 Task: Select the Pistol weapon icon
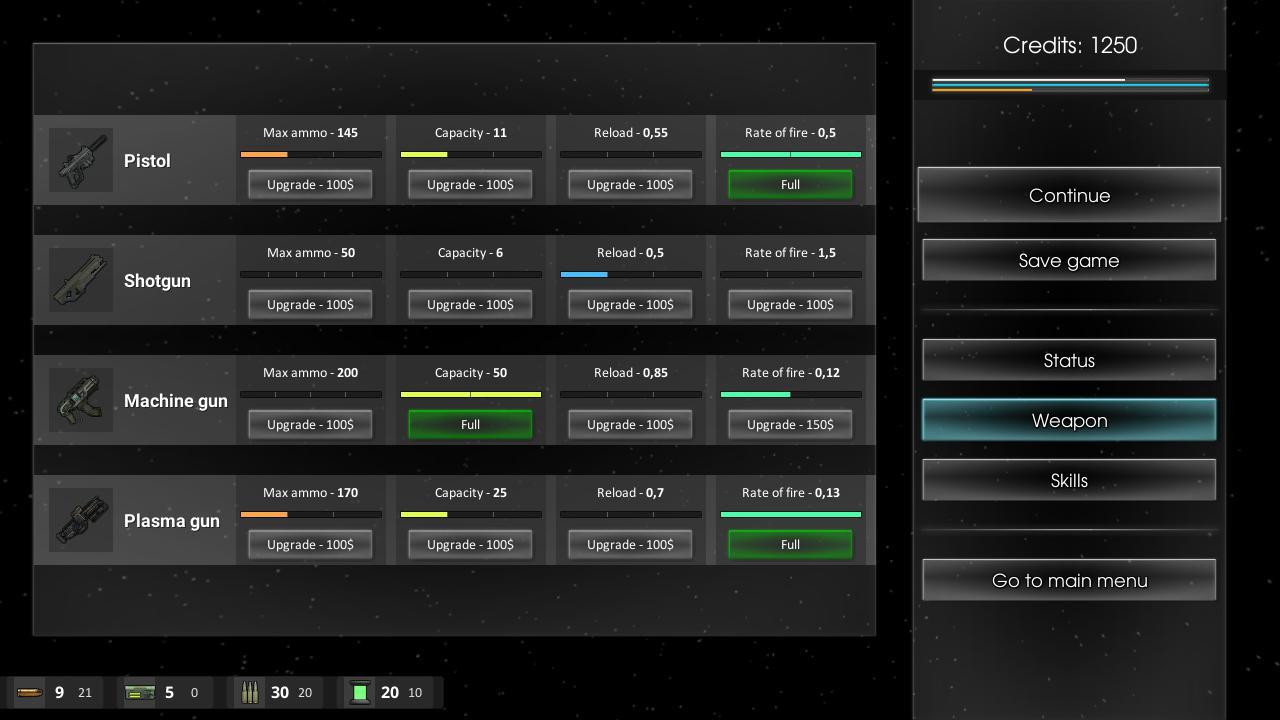coord(80,160)
